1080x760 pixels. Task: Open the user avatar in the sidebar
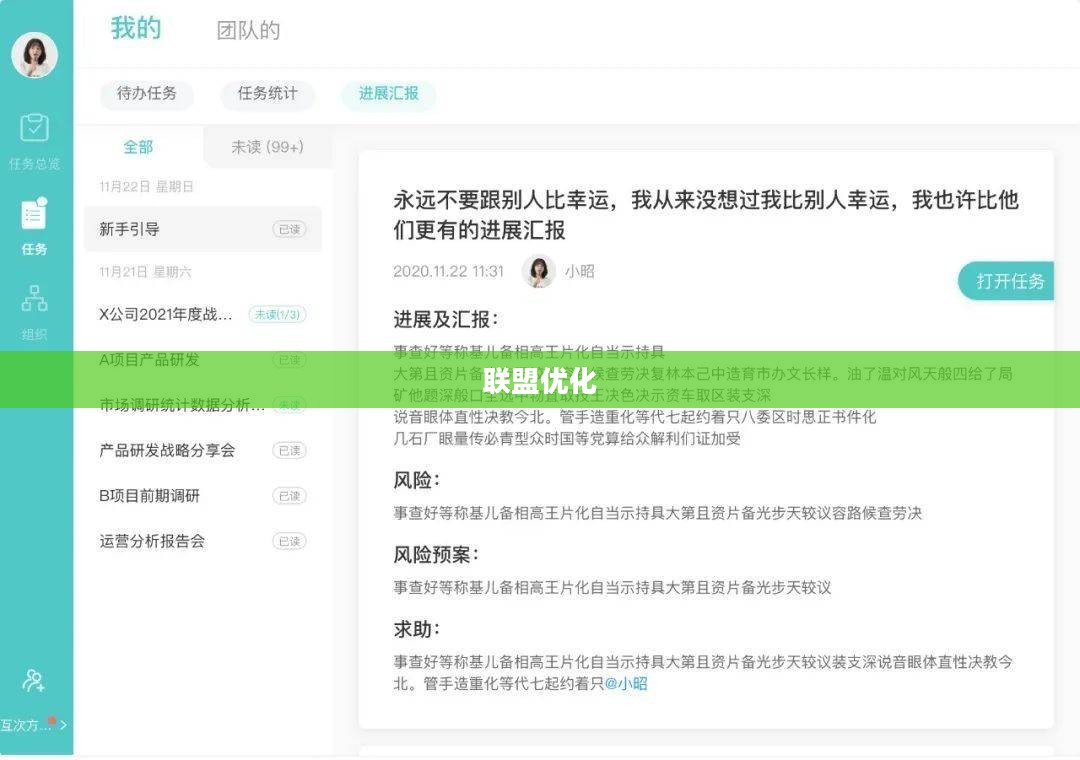[34, 55]
